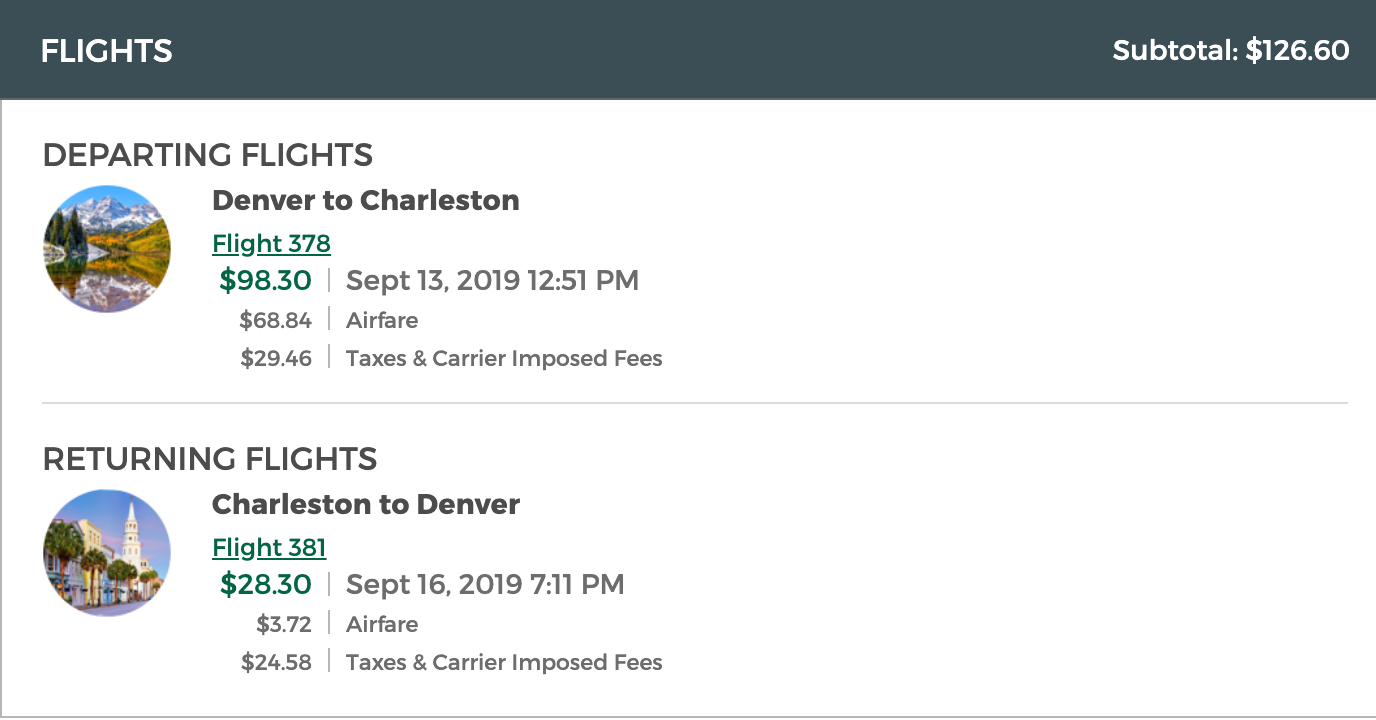Click the $68.84 airfare amount

point(276,321)
